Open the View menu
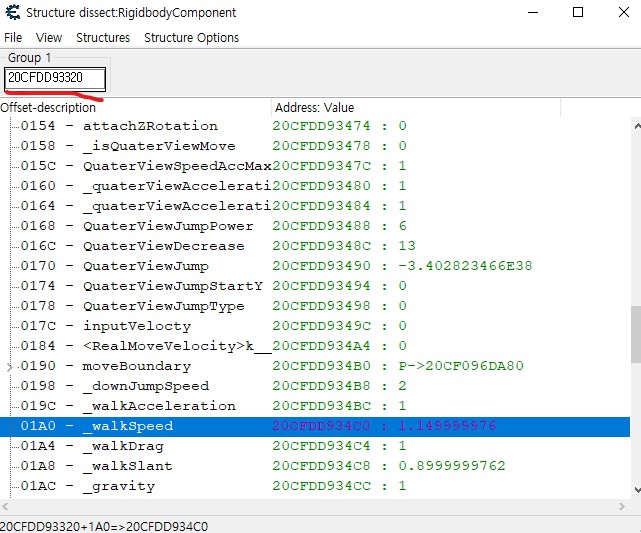The height and width of the screenshot is (533, 641). 49,37
